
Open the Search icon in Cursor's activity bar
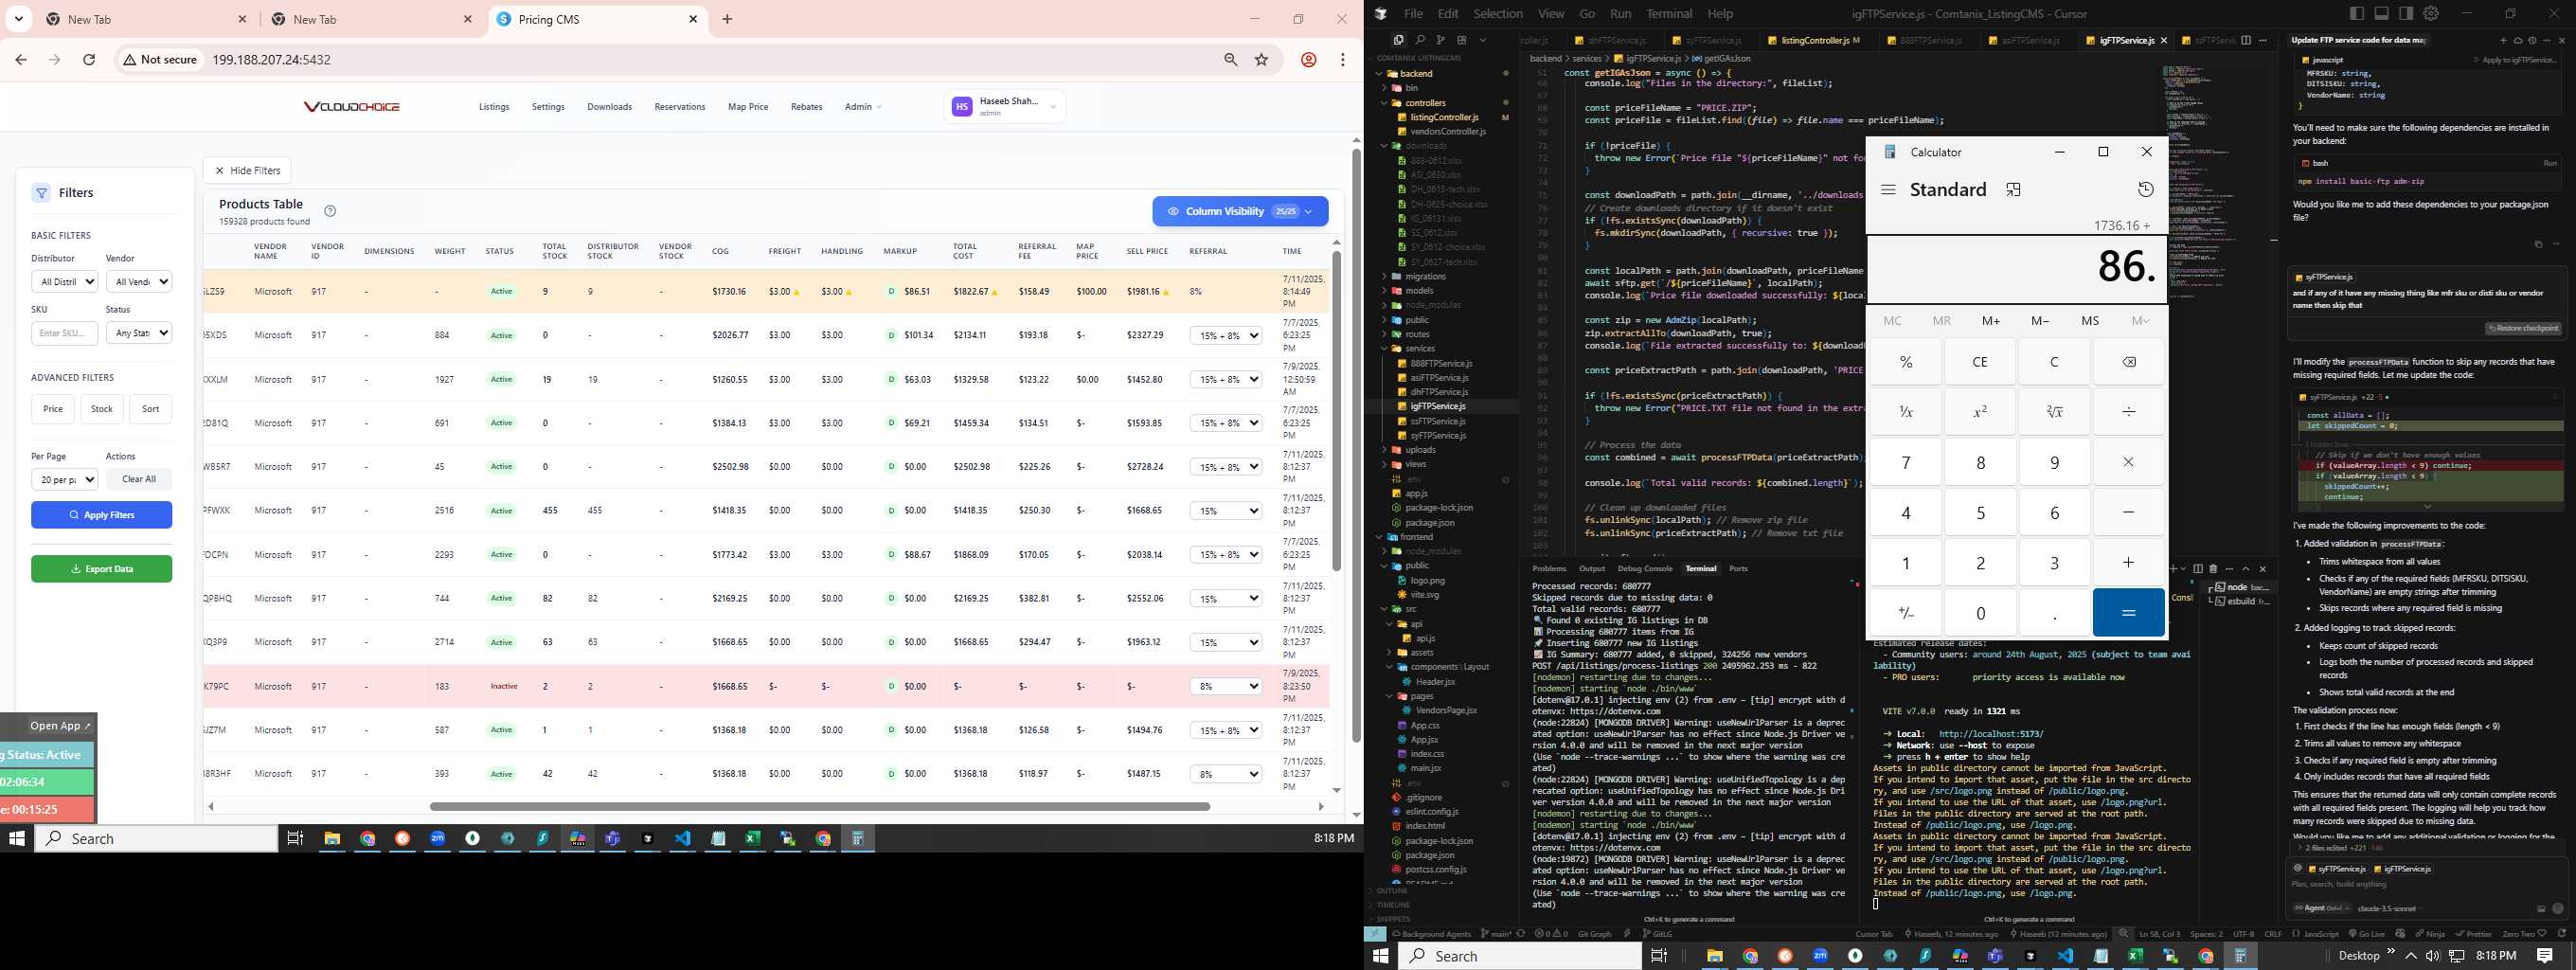[1419, 40]
